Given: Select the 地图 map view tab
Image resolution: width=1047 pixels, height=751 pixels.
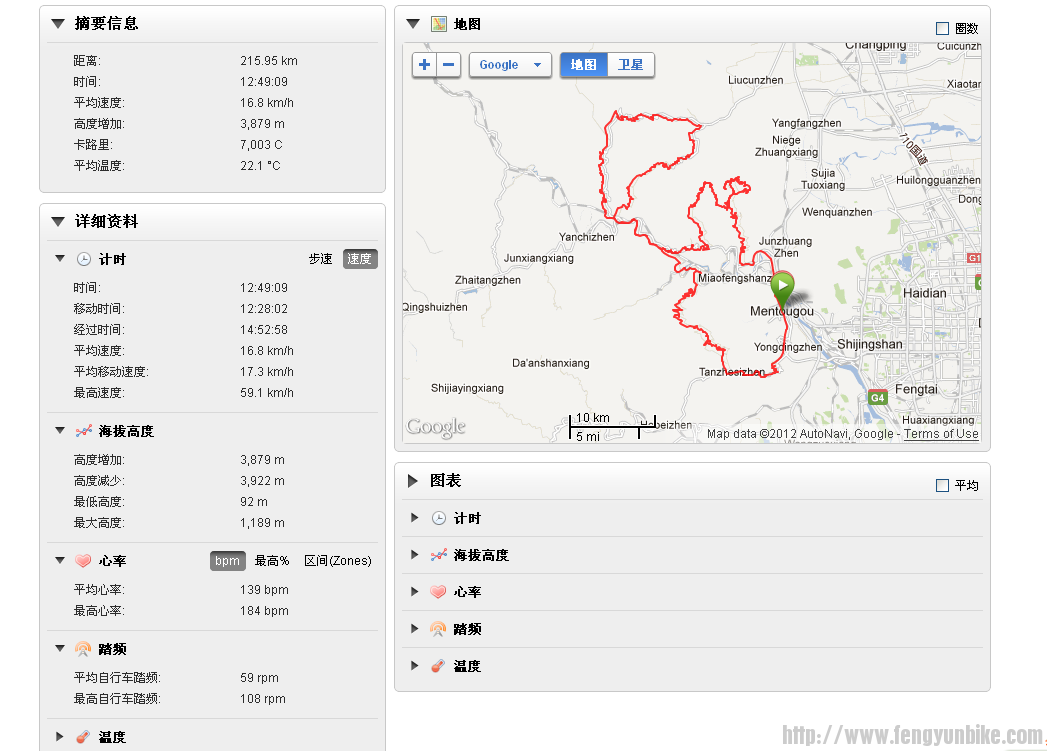Looking at the screenshot, I should pyautogui.click(x=584, y=65).
